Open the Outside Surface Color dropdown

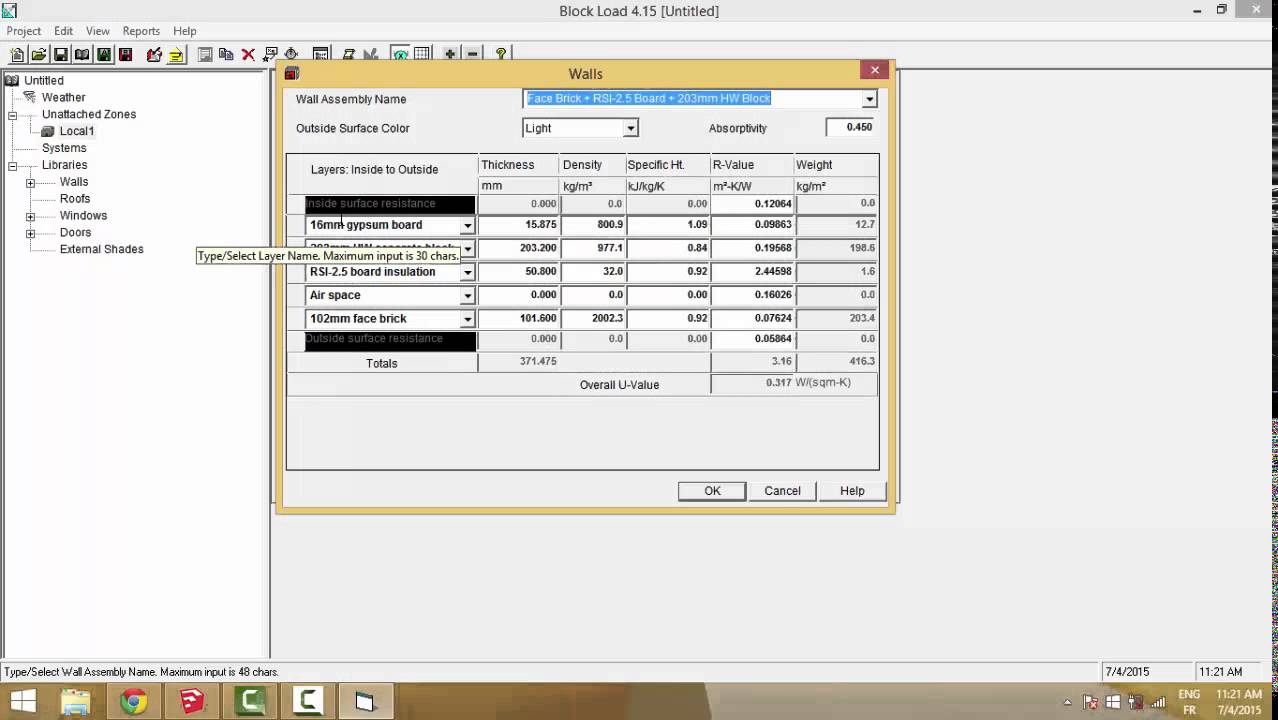pyautogui.click(x=630, y=128)
